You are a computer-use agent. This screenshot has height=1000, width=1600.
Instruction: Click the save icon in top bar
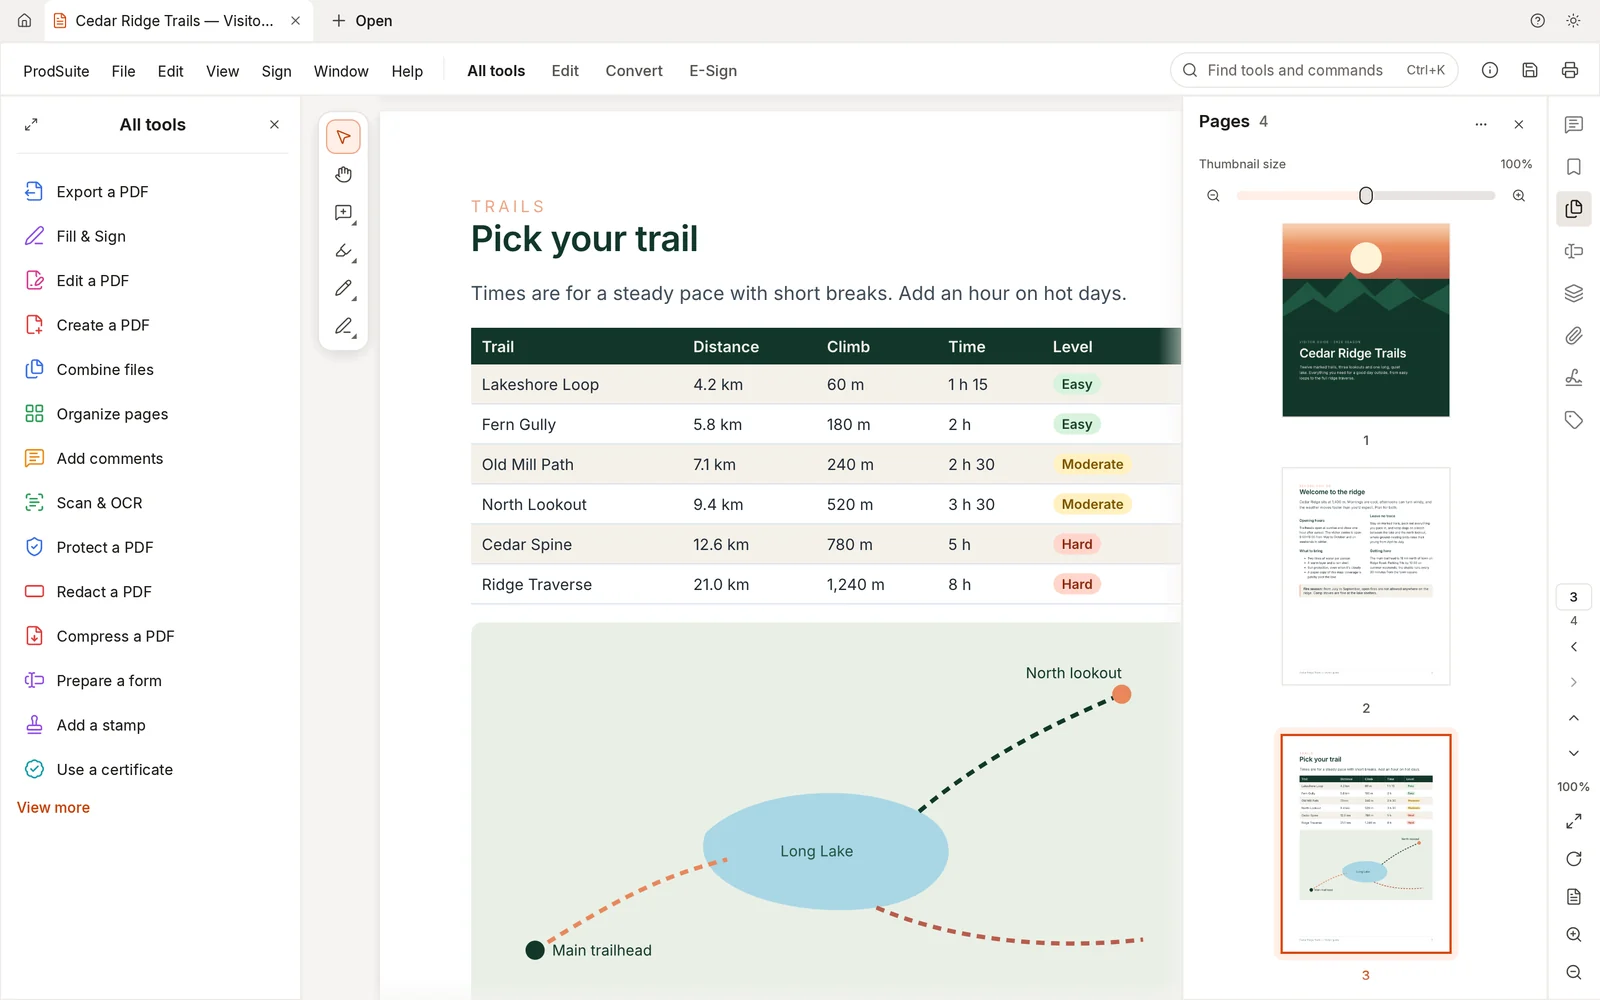(x=1530, y=70)
